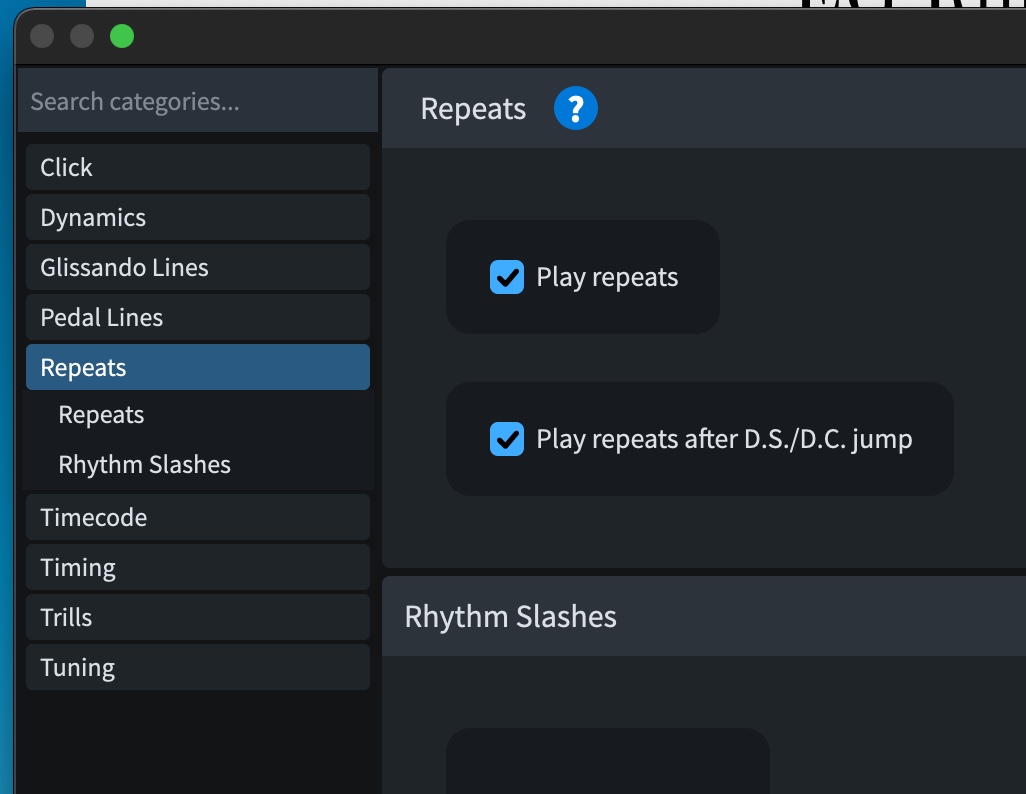Open the Timecode category
Screen dimensions: 1026x794
click(197, 518)
